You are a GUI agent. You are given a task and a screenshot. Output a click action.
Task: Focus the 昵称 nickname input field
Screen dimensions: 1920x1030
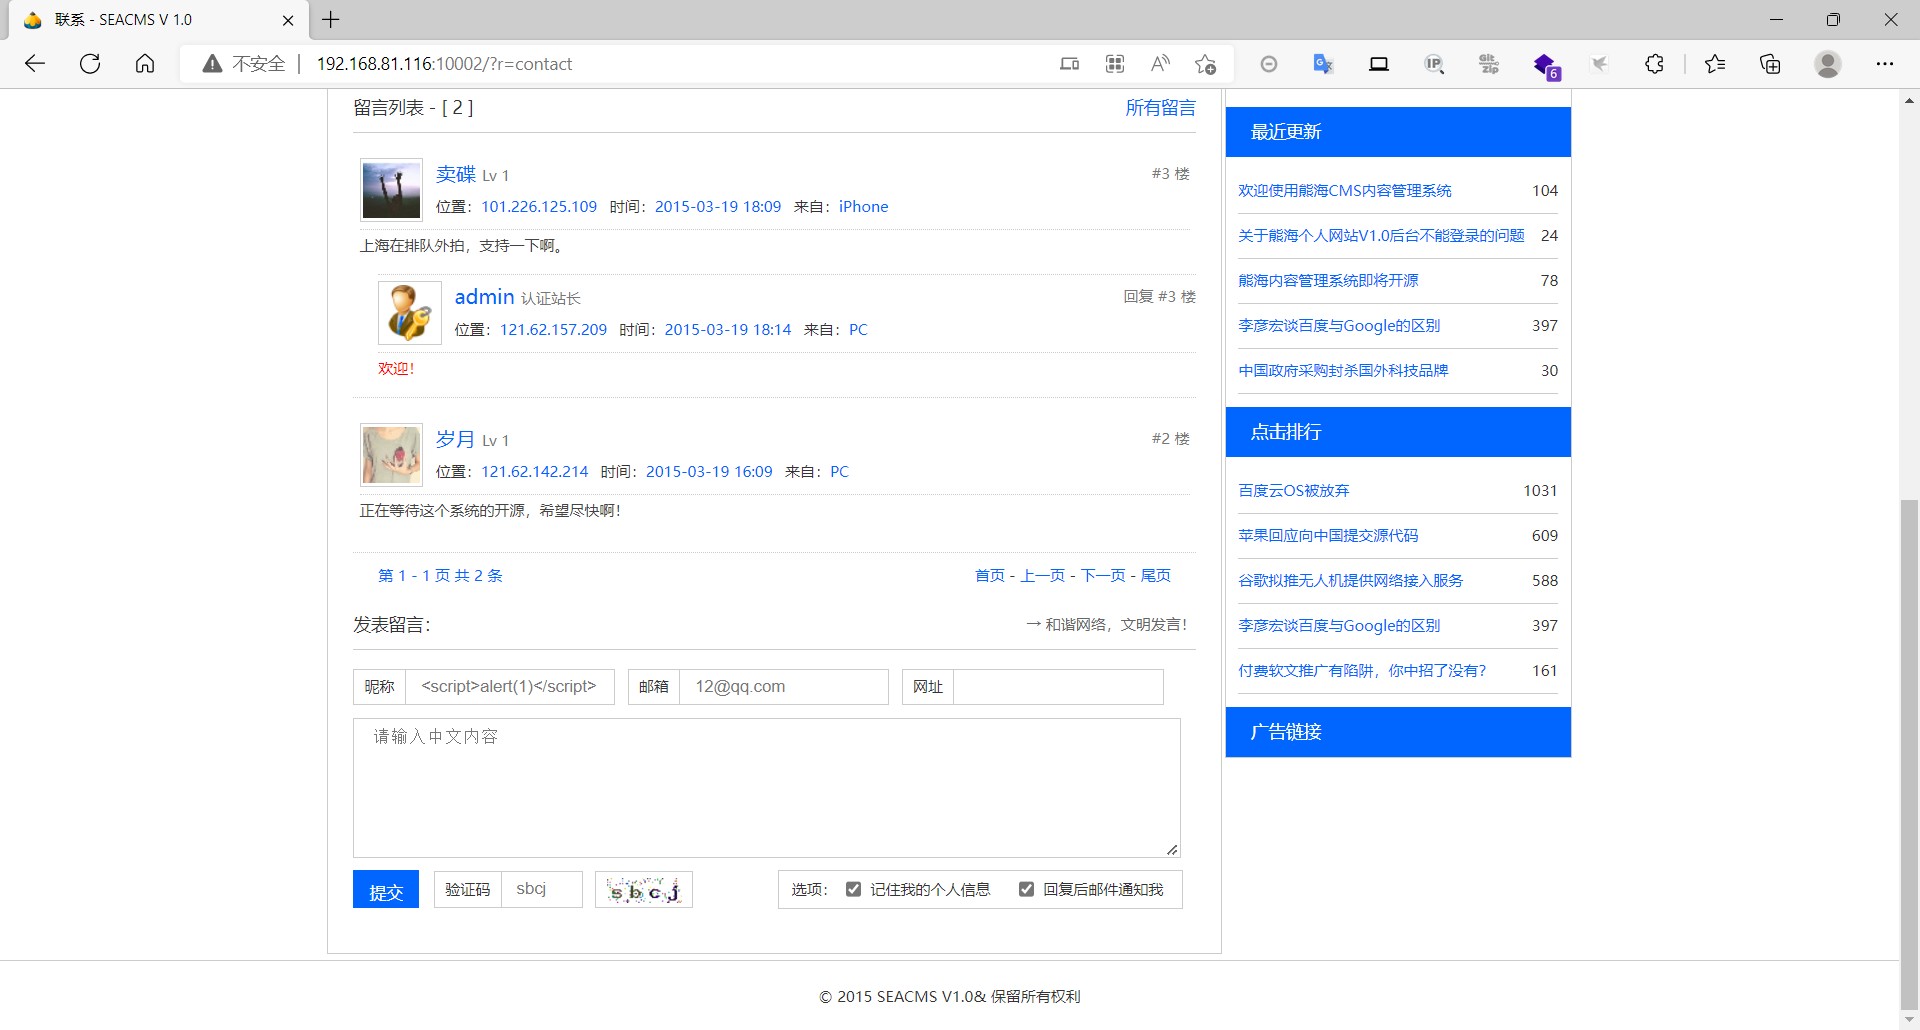tap(510, 687)
